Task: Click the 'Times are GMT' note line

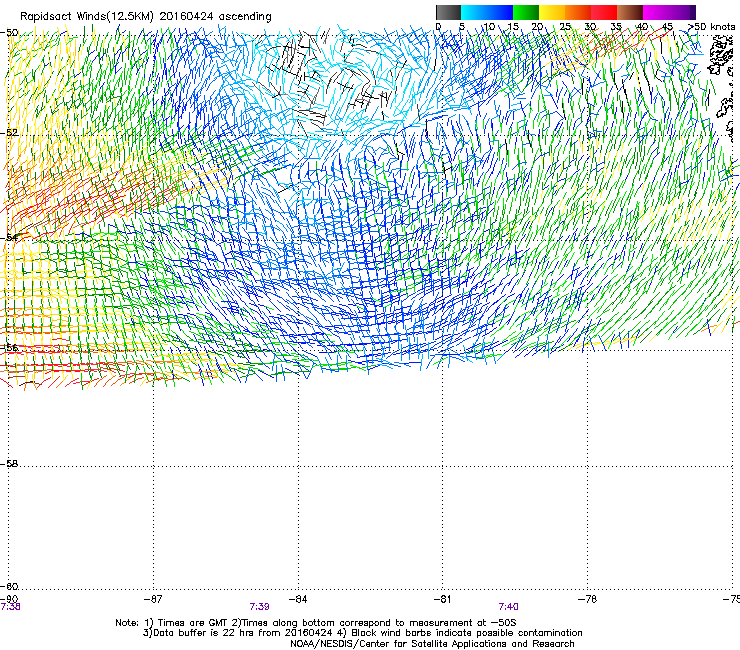Action: pos(316,623)
